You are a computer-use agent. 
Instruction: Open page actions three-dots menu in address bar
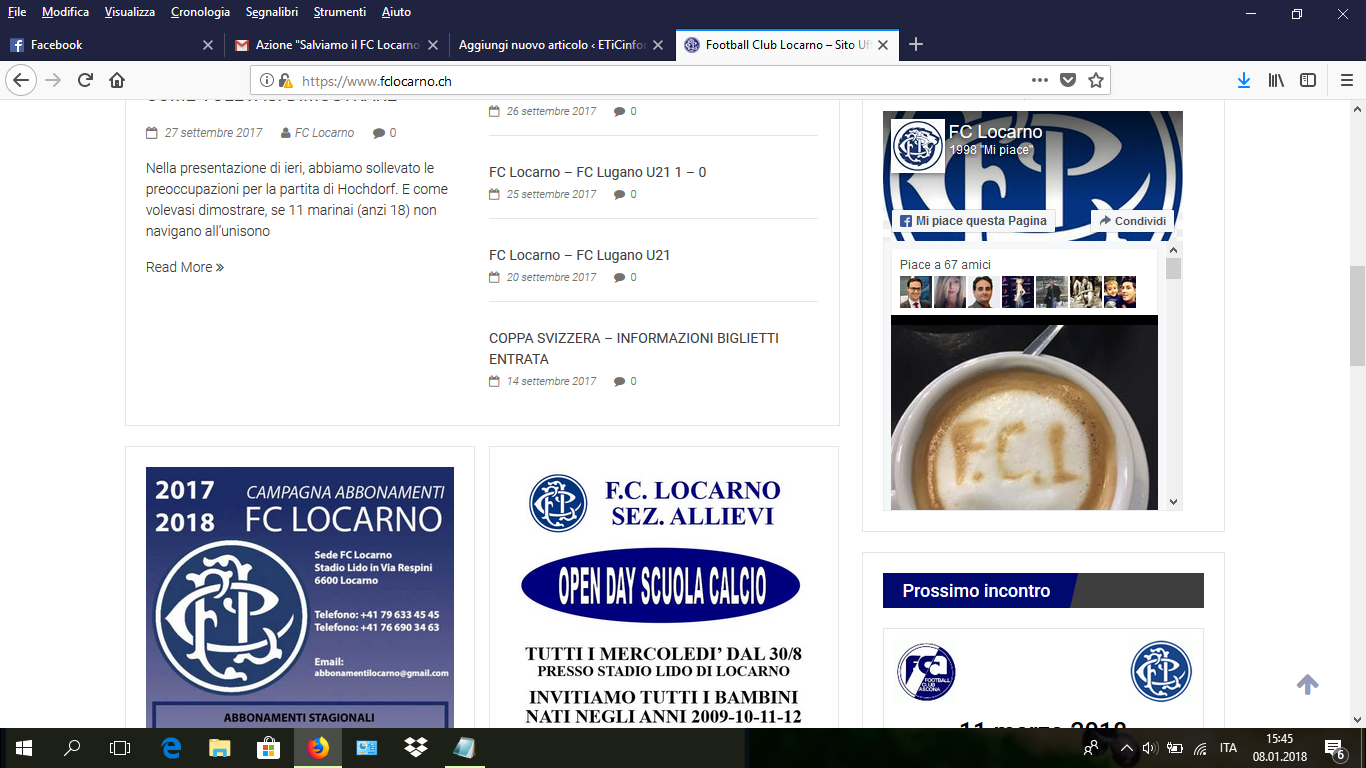[x=1040, y=81]
